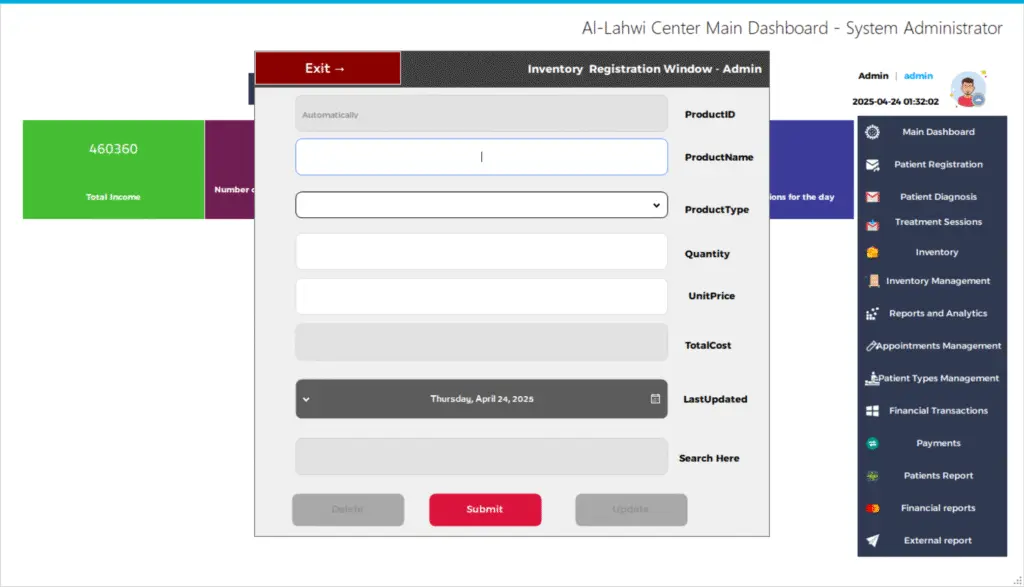Click the Payments round teal icon
1024x587 pixels.
[x=872, y=443]
